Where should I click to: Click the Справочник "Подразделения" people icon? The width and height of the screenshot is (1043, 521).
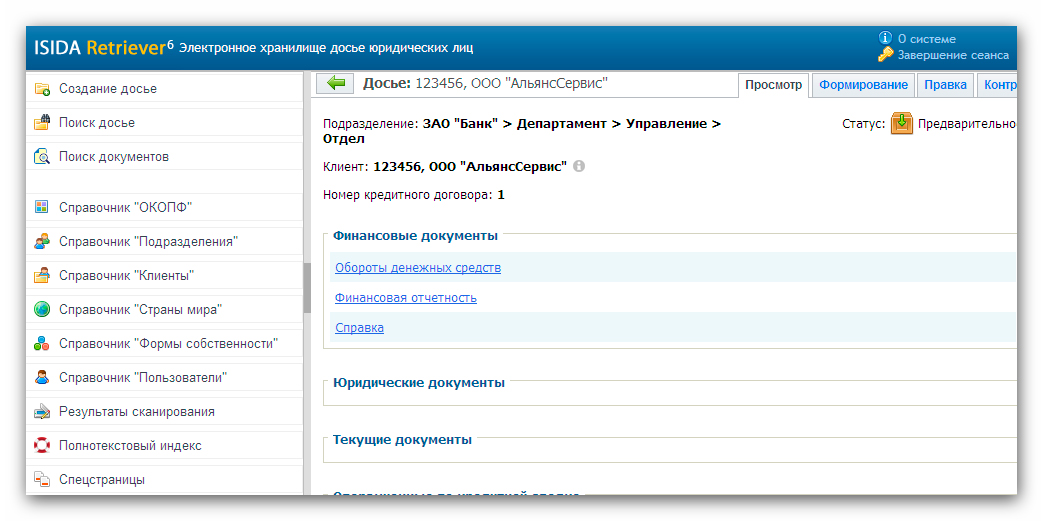(42, 242)
